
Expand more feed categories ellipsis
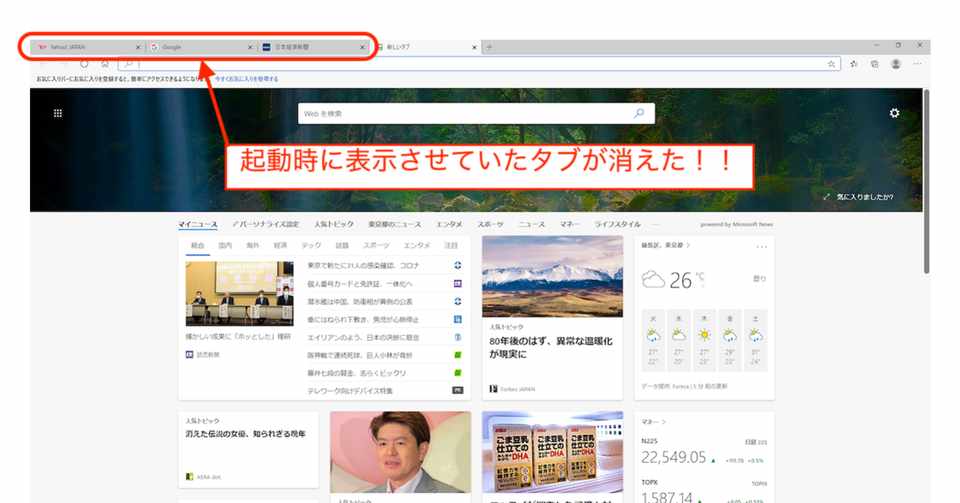(x=656, y=225)
